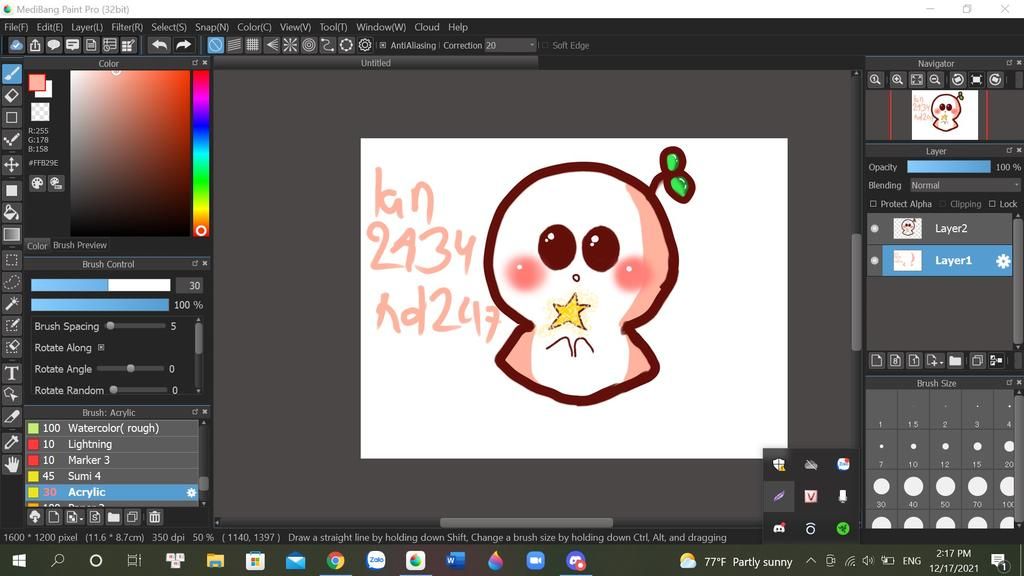This screenshot has height=576, width=1024.
Task: Choose brush size 50 preset
Action: (945, 490)
